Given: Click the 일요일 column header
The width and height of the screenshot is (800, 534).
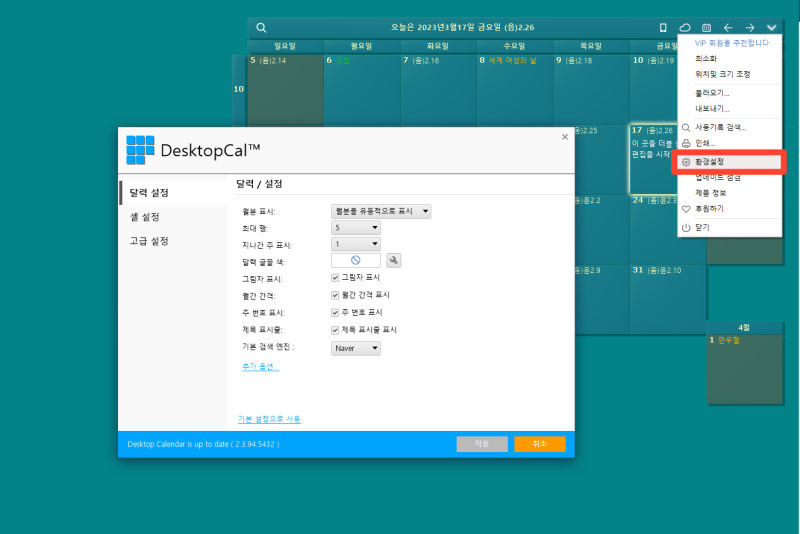Looking at the screenshot, I should (285, 46).
